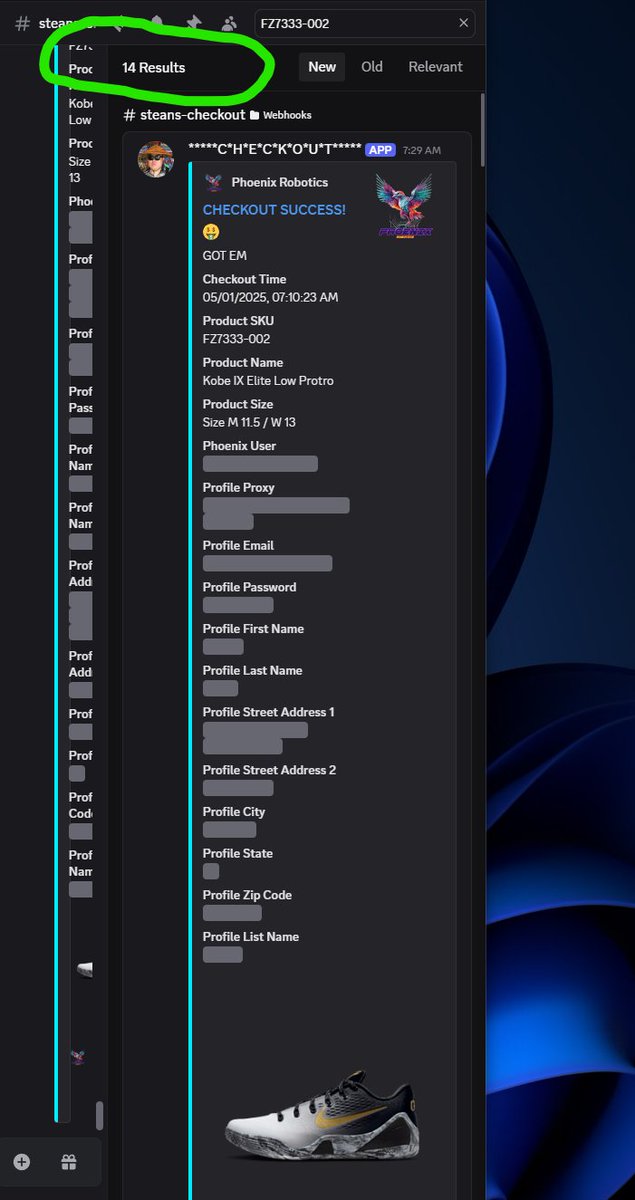Open the checkout bot's avatar
635x1200 pixels.
coord(155,160)
